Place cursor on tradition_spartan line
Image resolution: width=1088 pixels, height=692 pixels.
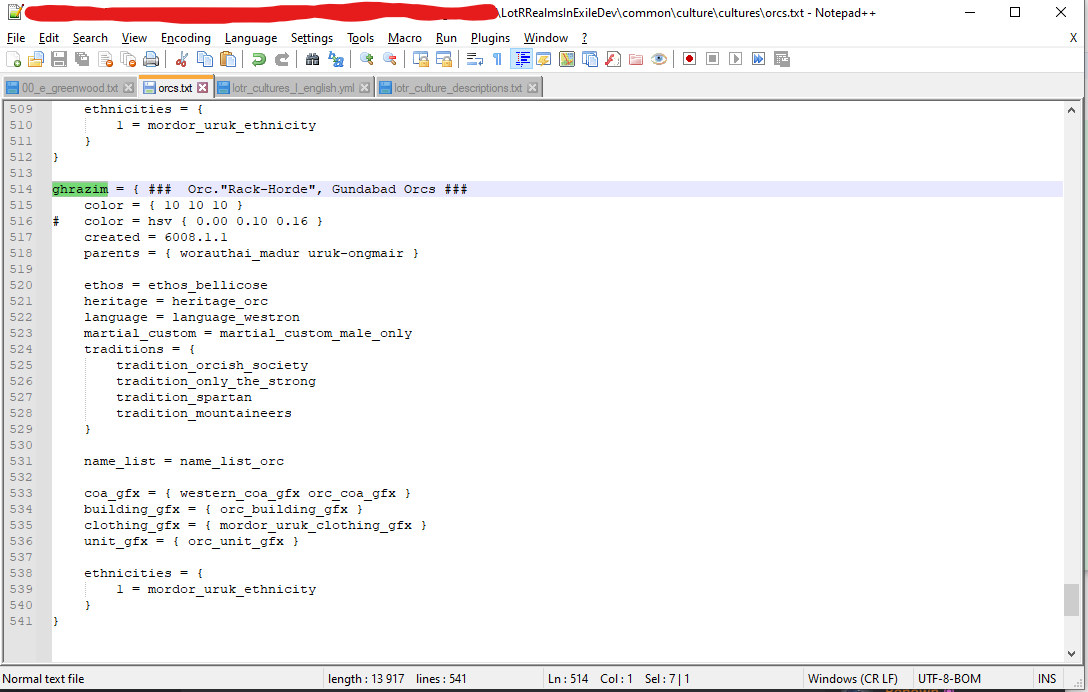coord(184,397)
